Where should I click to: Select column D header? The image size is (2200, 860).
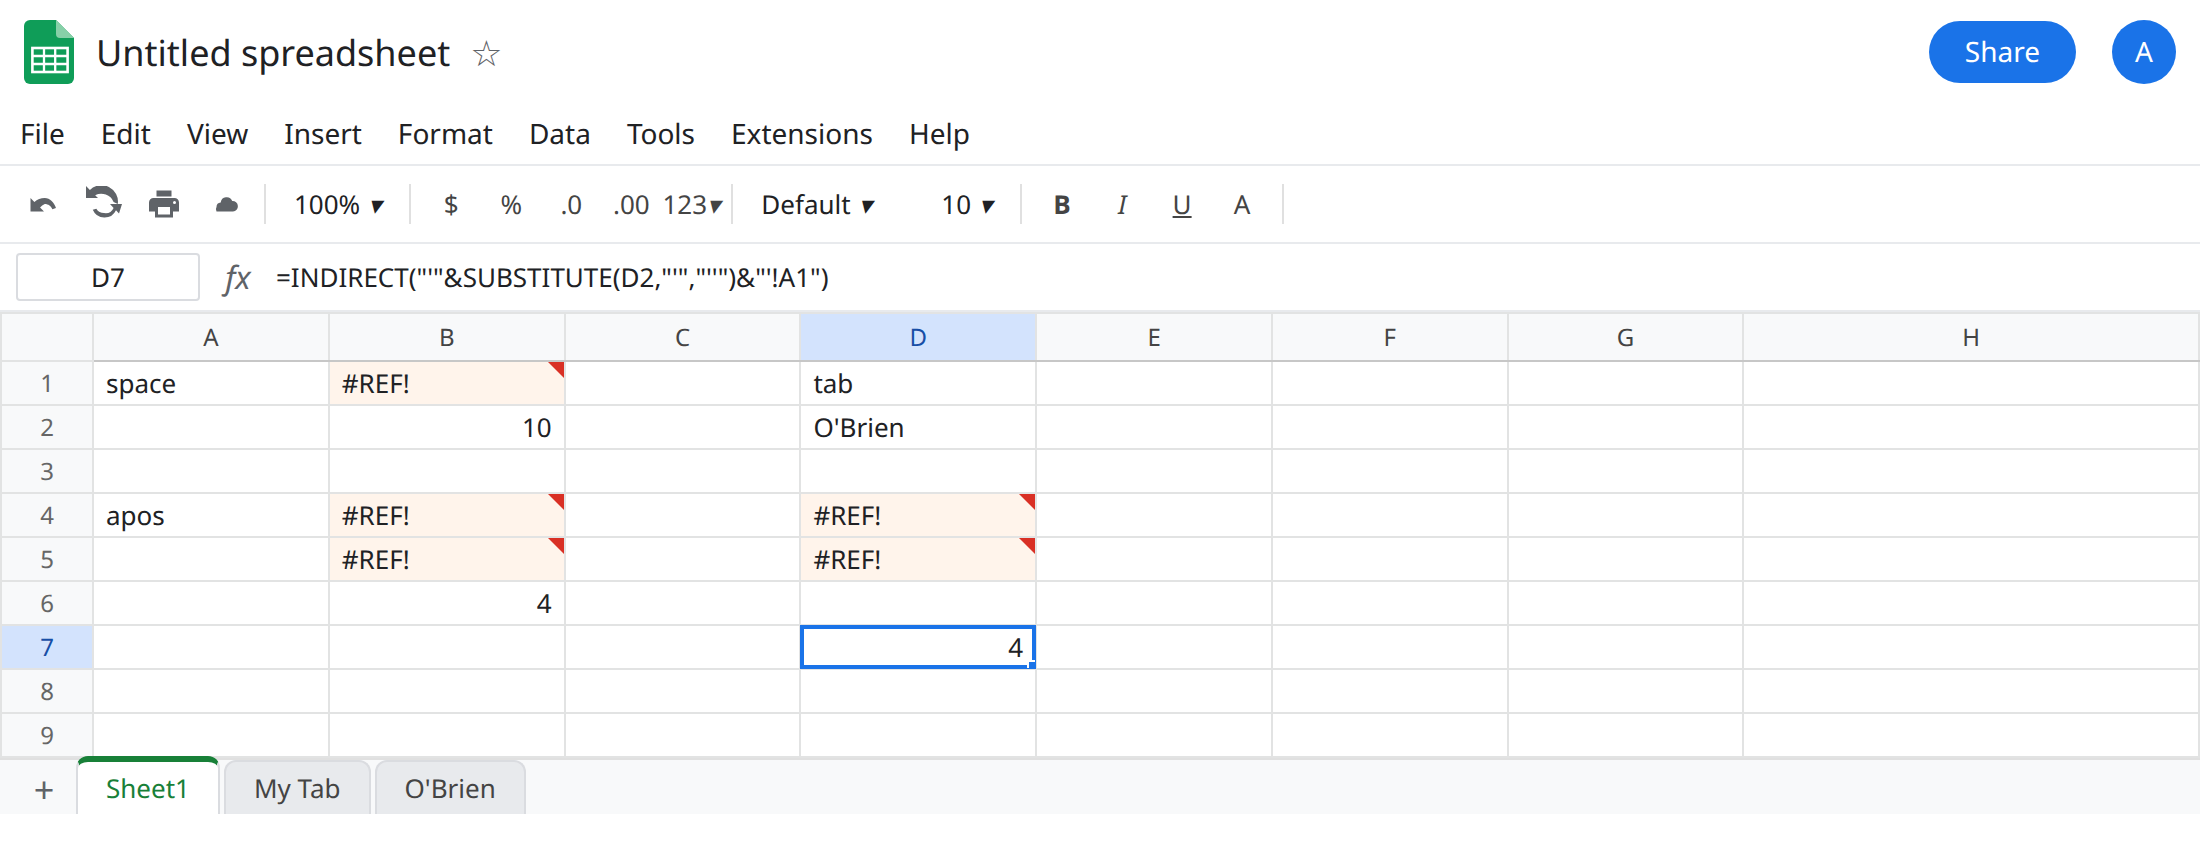(918, 338)
